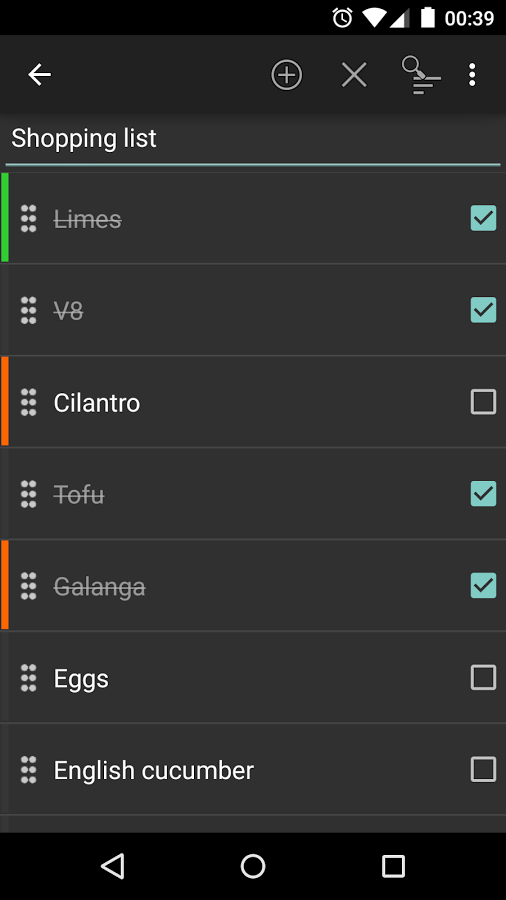
Task: Tap the Android home button
Action: 253,866
